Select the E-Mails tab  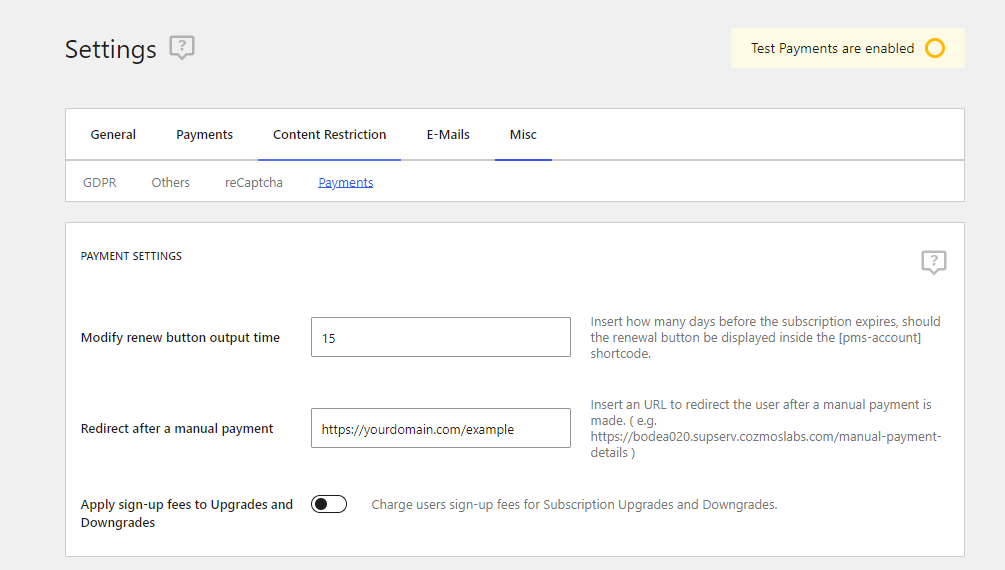coord(447,134)
